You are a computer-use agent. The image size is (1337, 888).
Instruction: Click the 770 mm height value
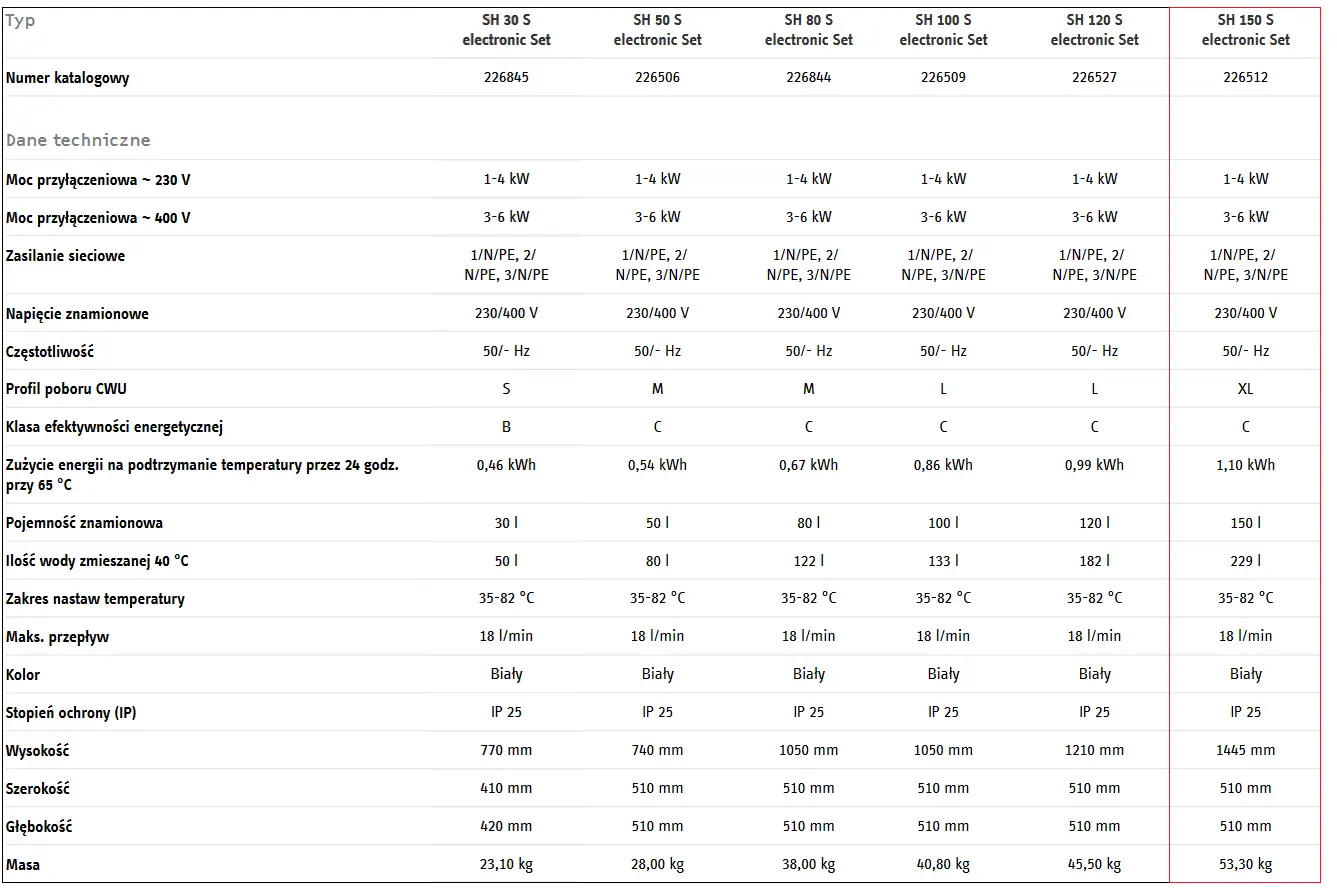tap(506, 750)
